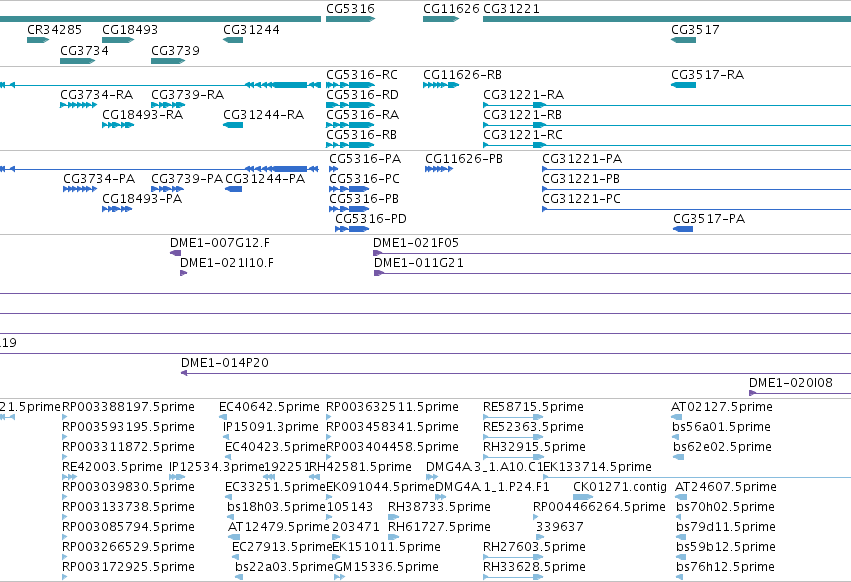The height and width of the screenshot is (582, 851).
Task: Click transcript label CG5316-RA
Action: click(x=362, y=115)
